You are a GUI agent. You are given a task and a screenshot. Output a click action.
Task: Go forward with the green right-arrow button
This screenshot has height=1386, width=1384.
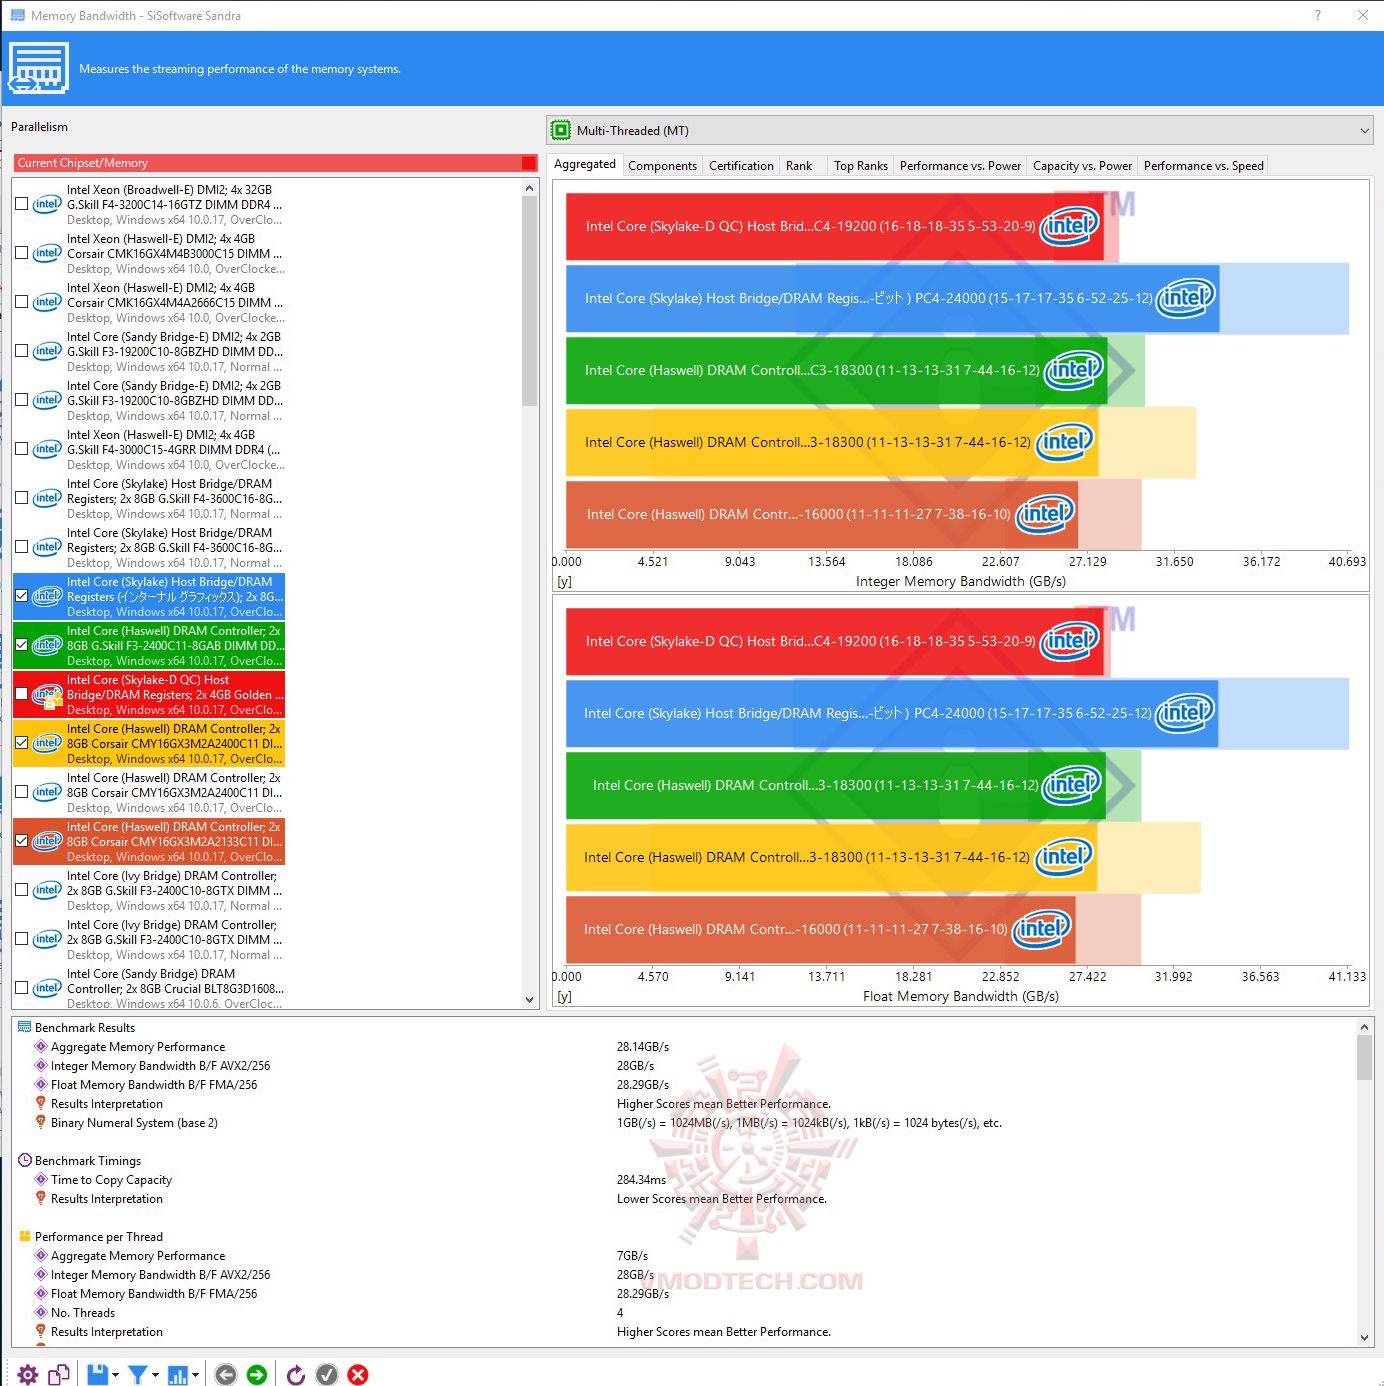coord(257,1375)
